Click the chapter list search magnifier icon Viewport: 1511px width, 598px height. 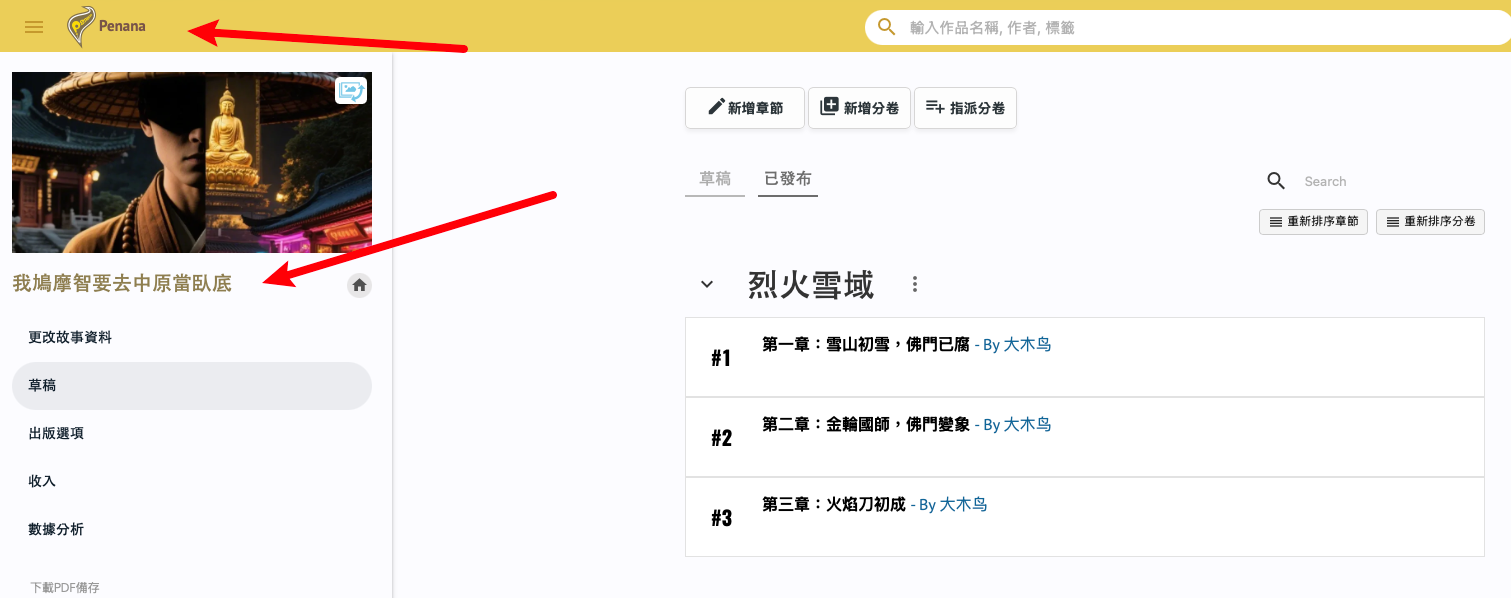point(1276,180)
